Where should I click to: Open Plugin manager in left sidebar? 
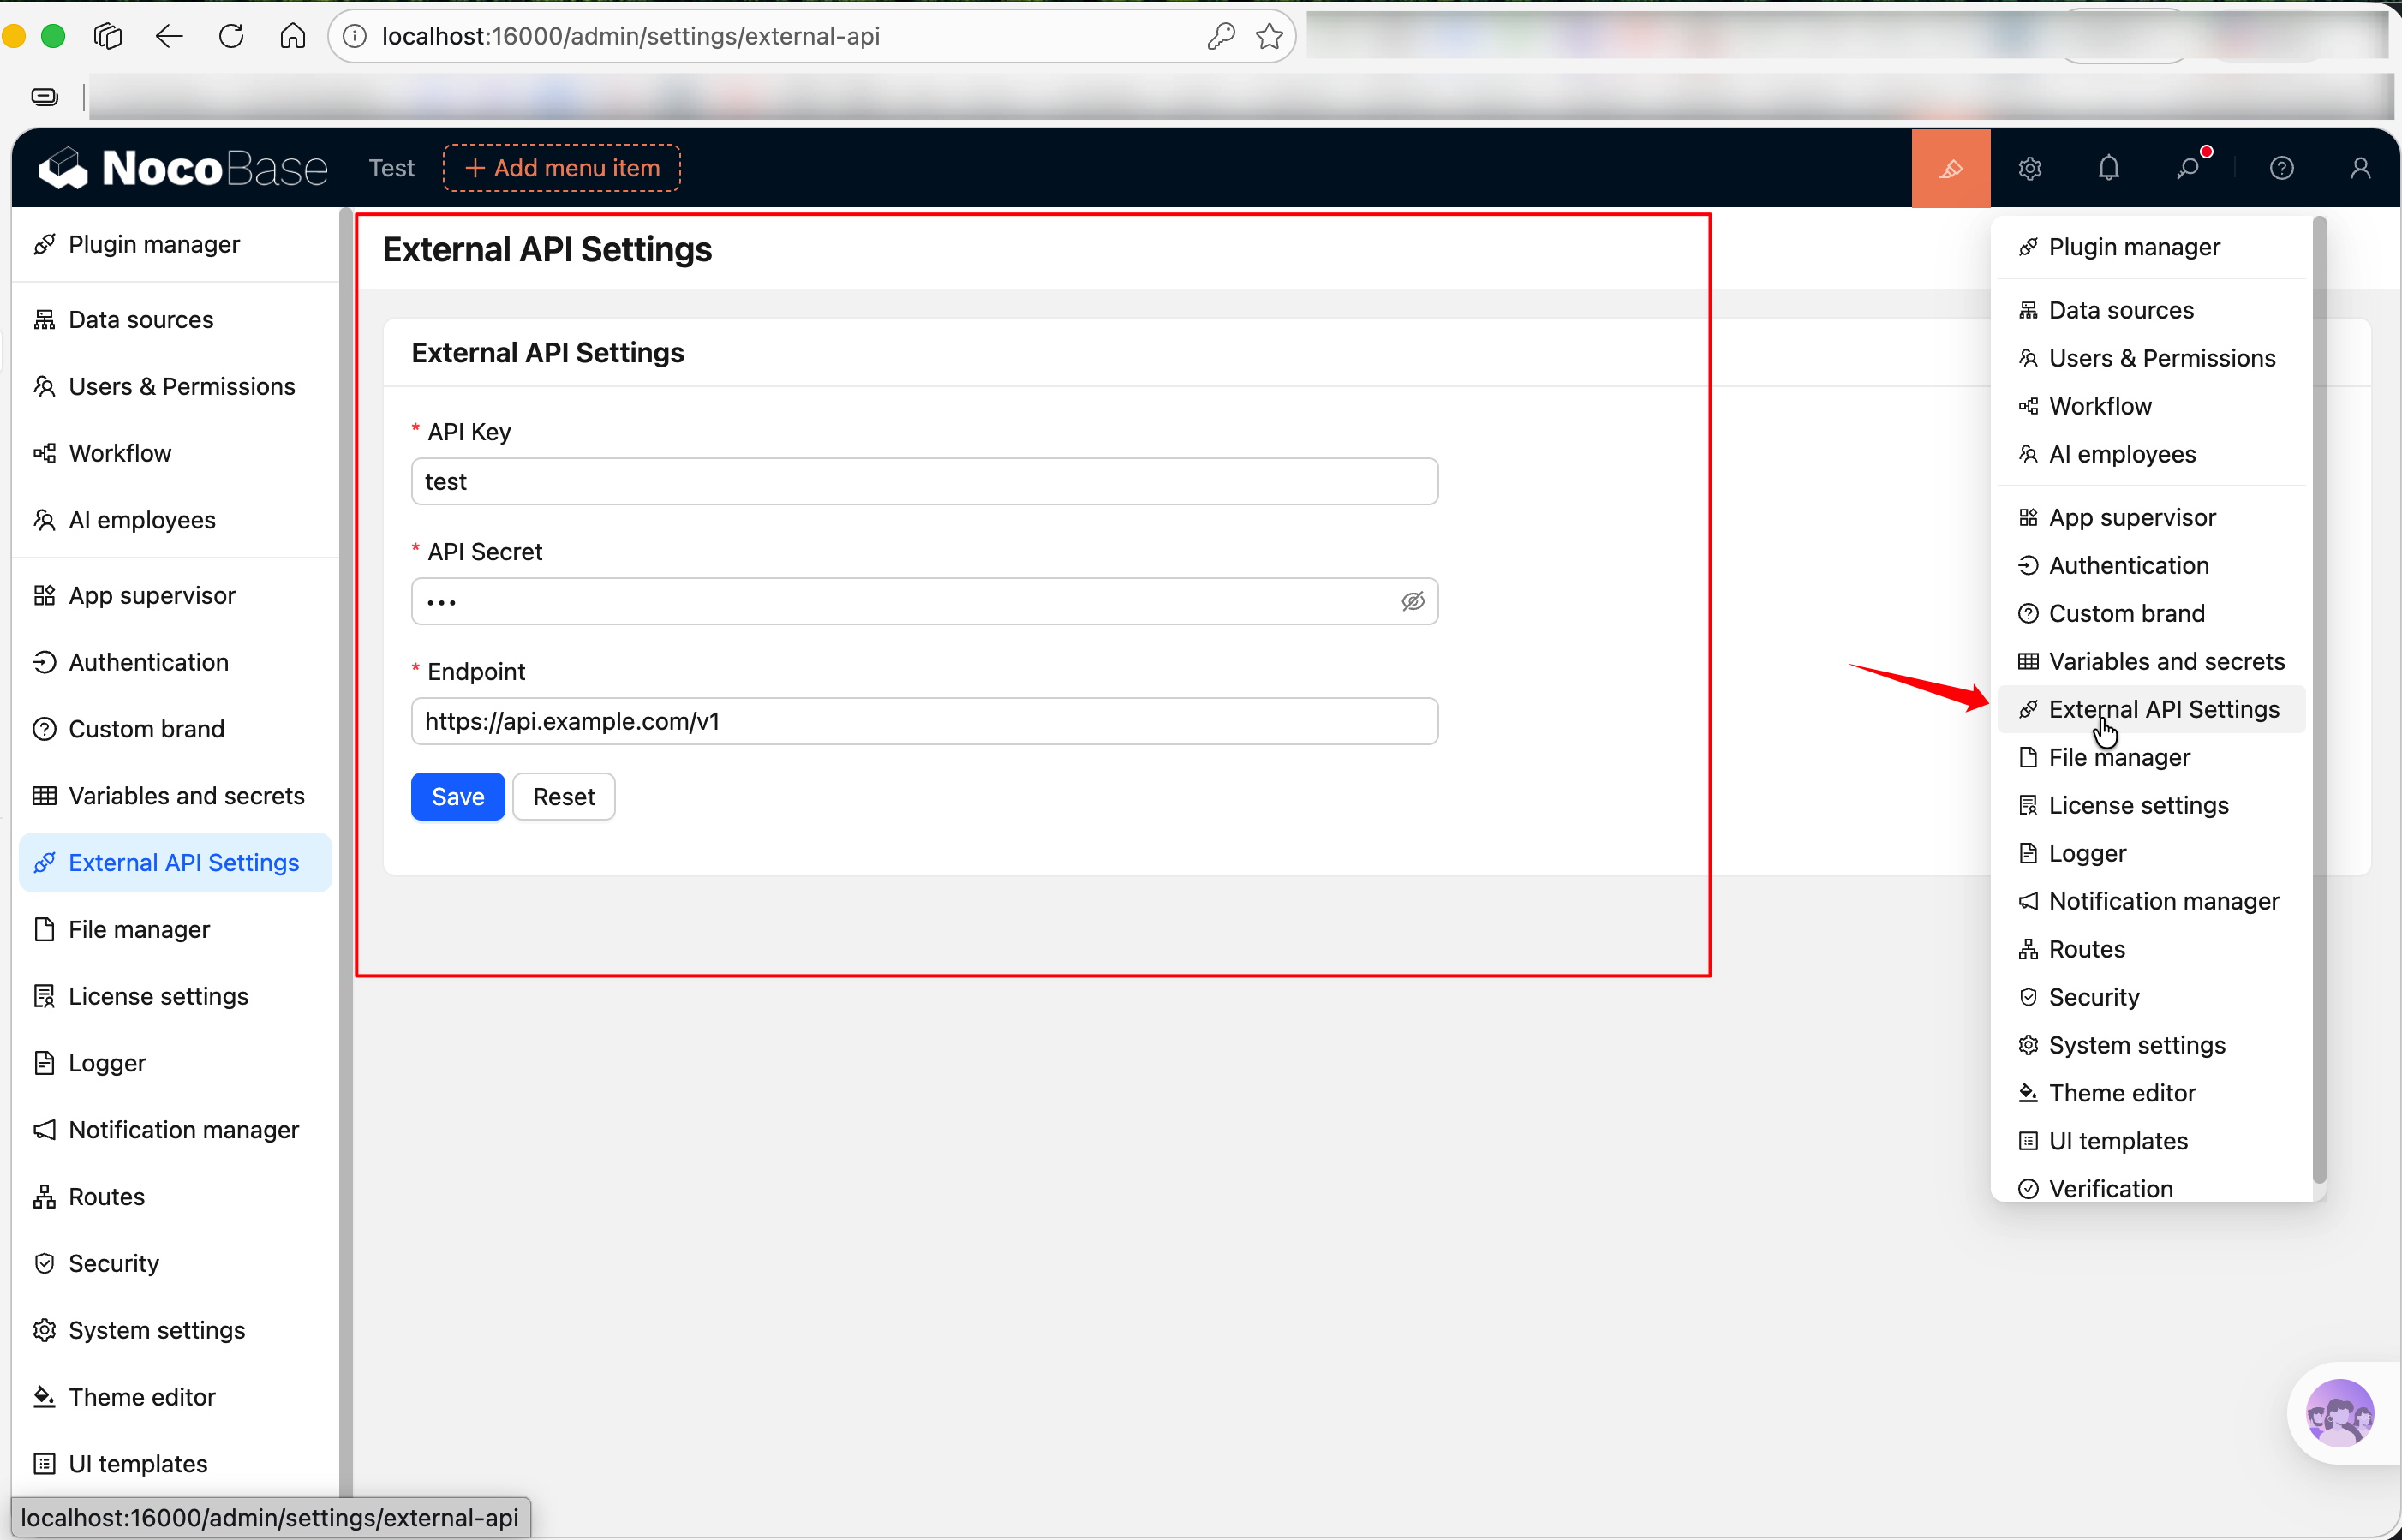[154, 244]
